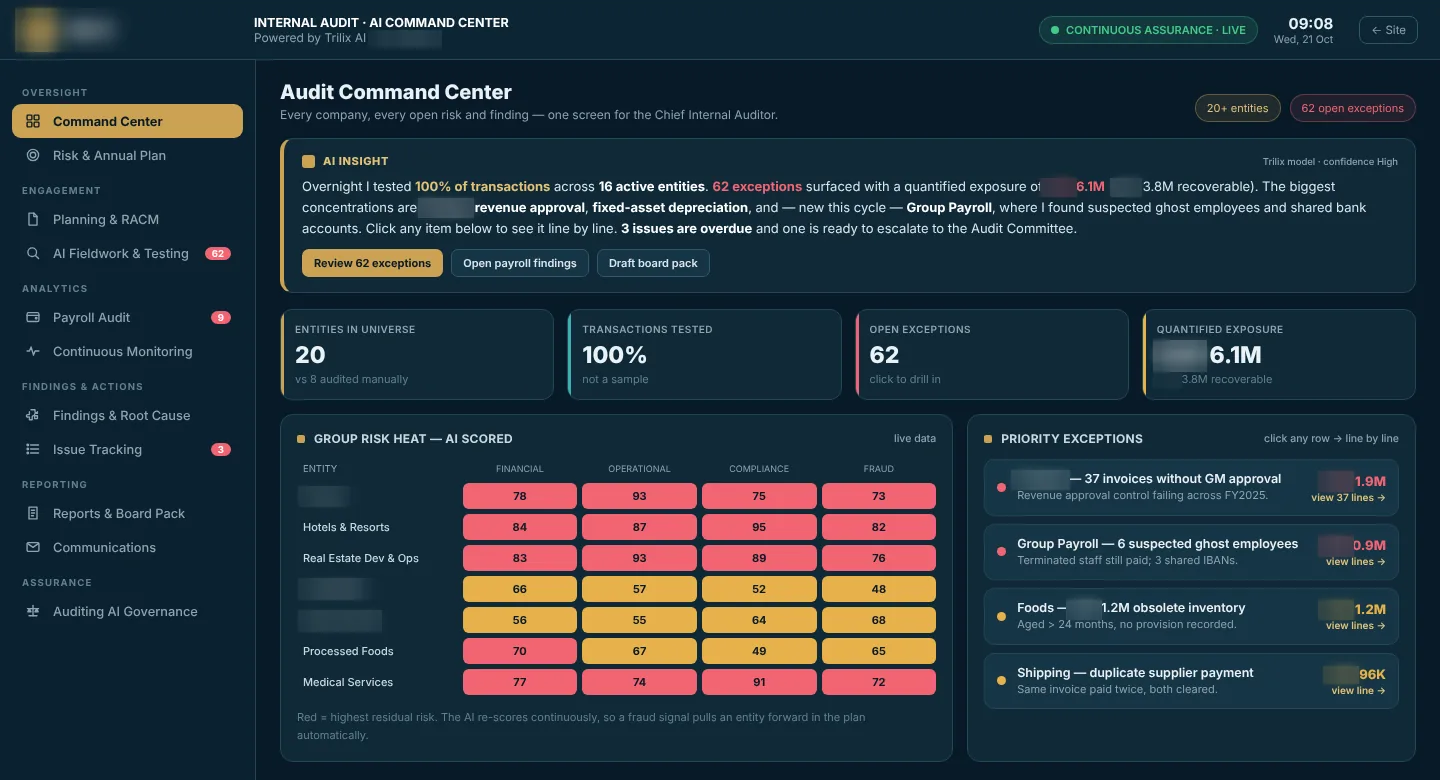This screenshot has height=780, width=1440.
Task: Click the AI Fieldwork magnifier icon
Action: (x=33, y=253)
